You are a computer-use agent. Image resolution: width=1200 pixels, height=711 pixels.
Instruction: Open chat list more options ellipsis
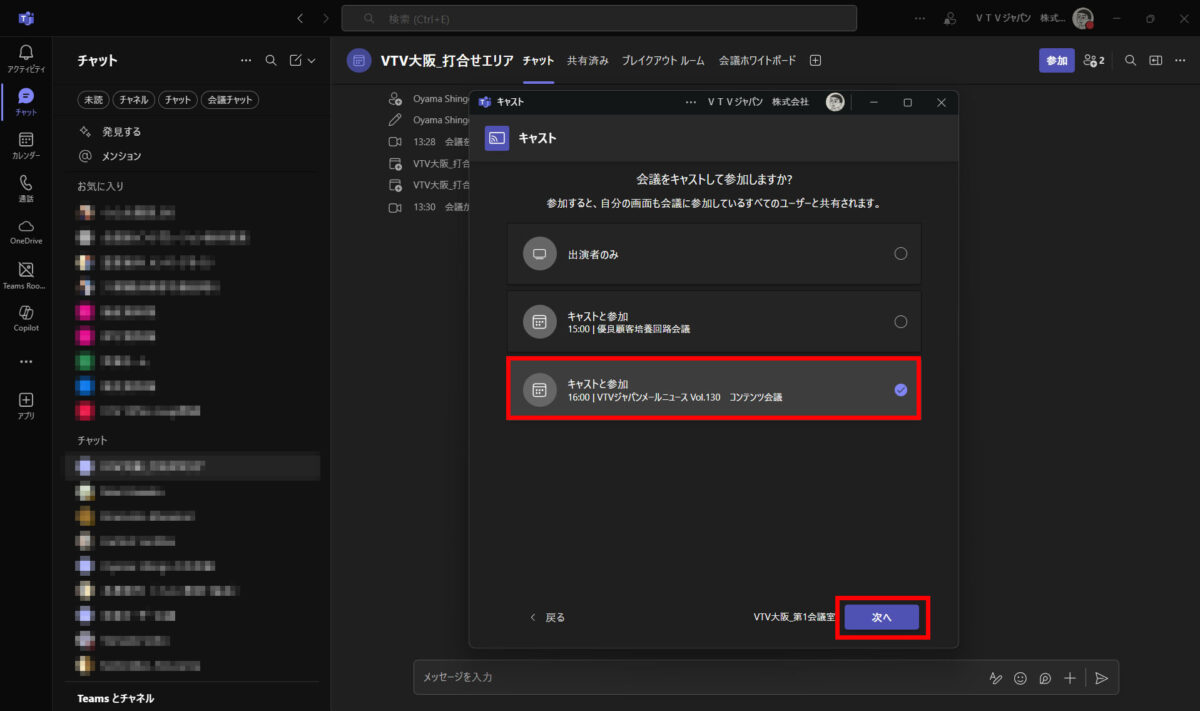coord(246,61)
